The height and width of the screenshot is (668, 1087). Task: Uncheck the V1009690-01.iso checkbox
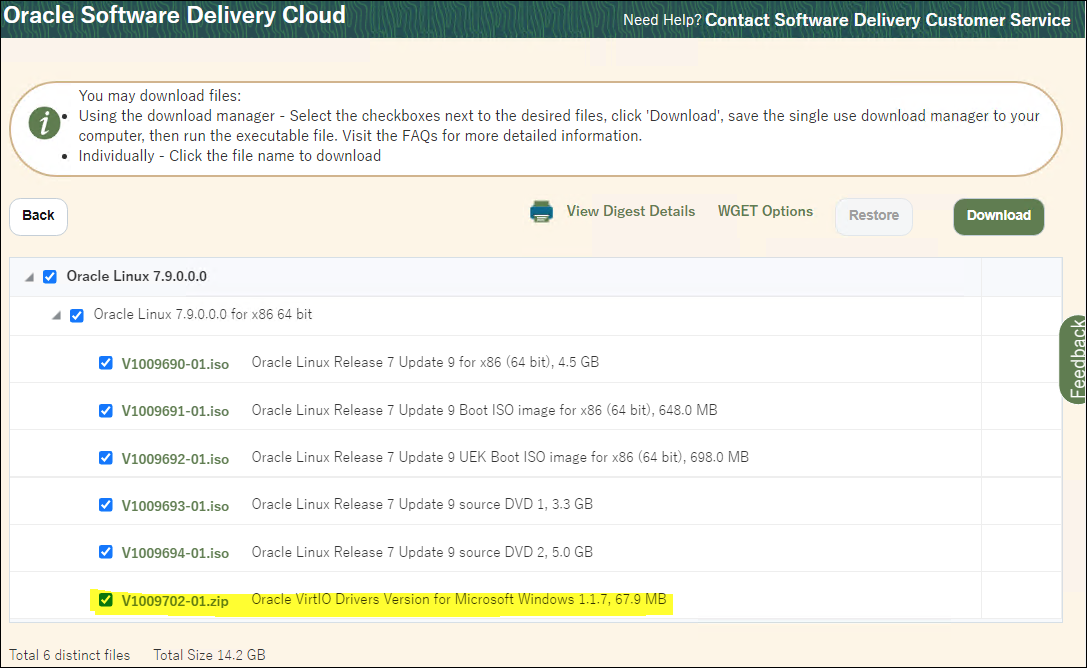point(105,363)
